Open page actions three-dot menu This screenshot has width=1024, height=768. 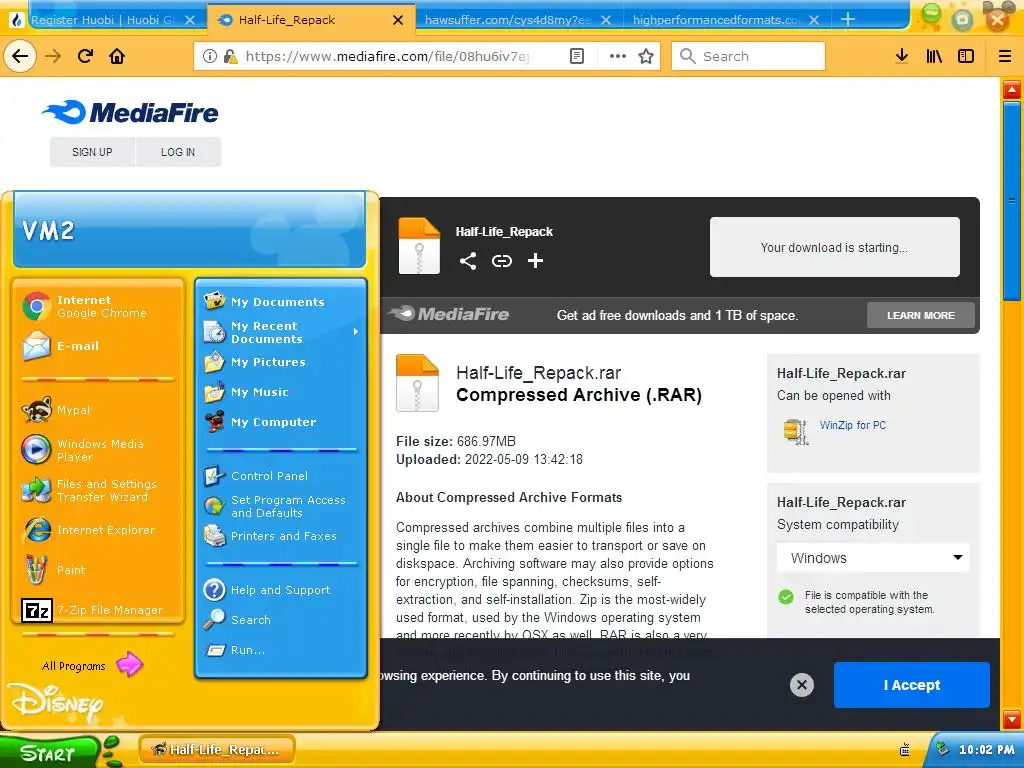point(618,56)
